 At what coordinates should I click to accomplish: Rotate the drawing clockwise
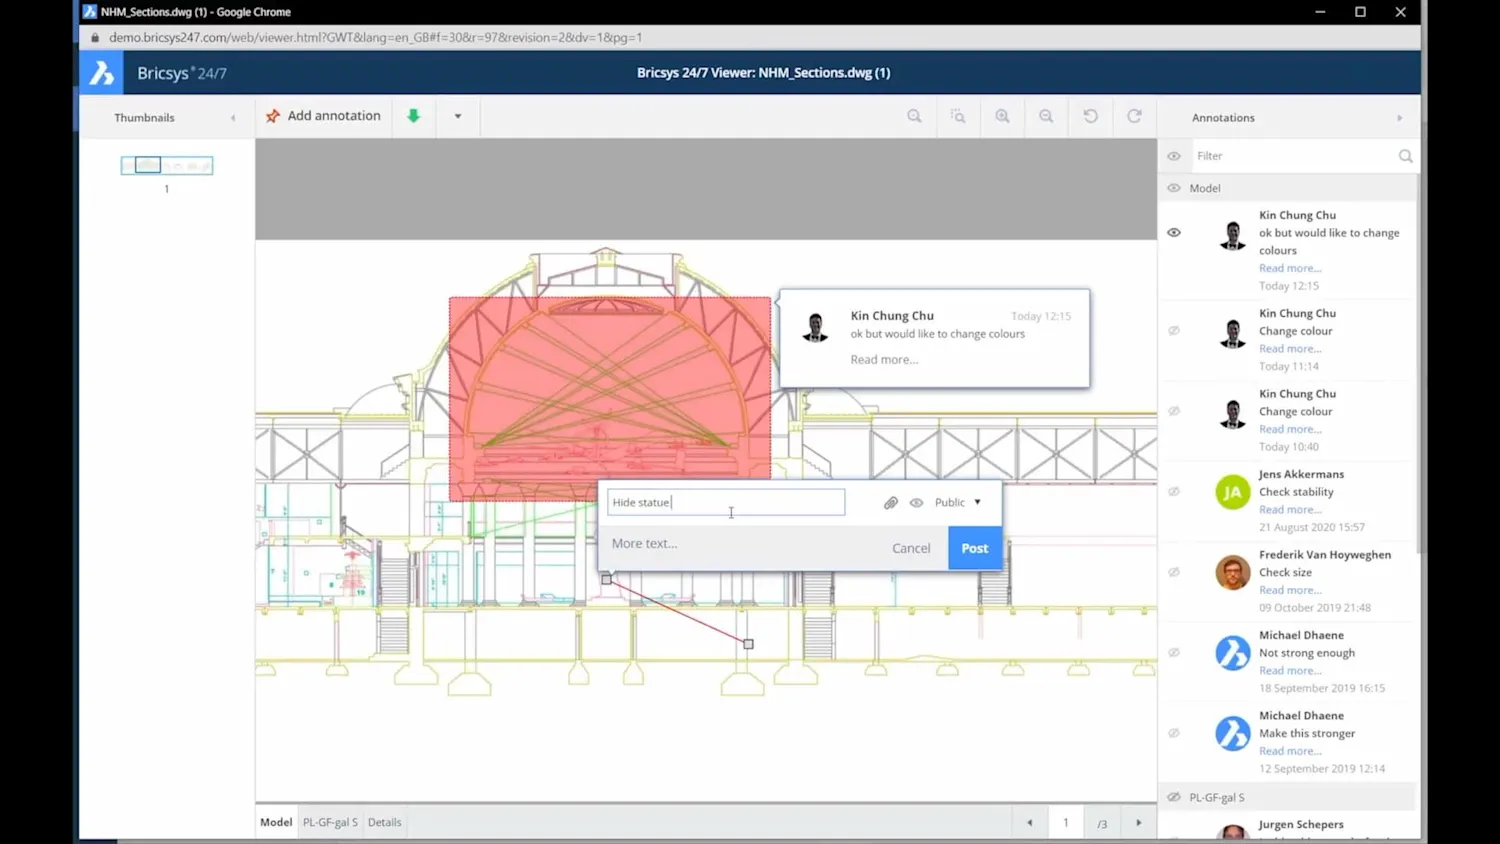coord(1134,116)
